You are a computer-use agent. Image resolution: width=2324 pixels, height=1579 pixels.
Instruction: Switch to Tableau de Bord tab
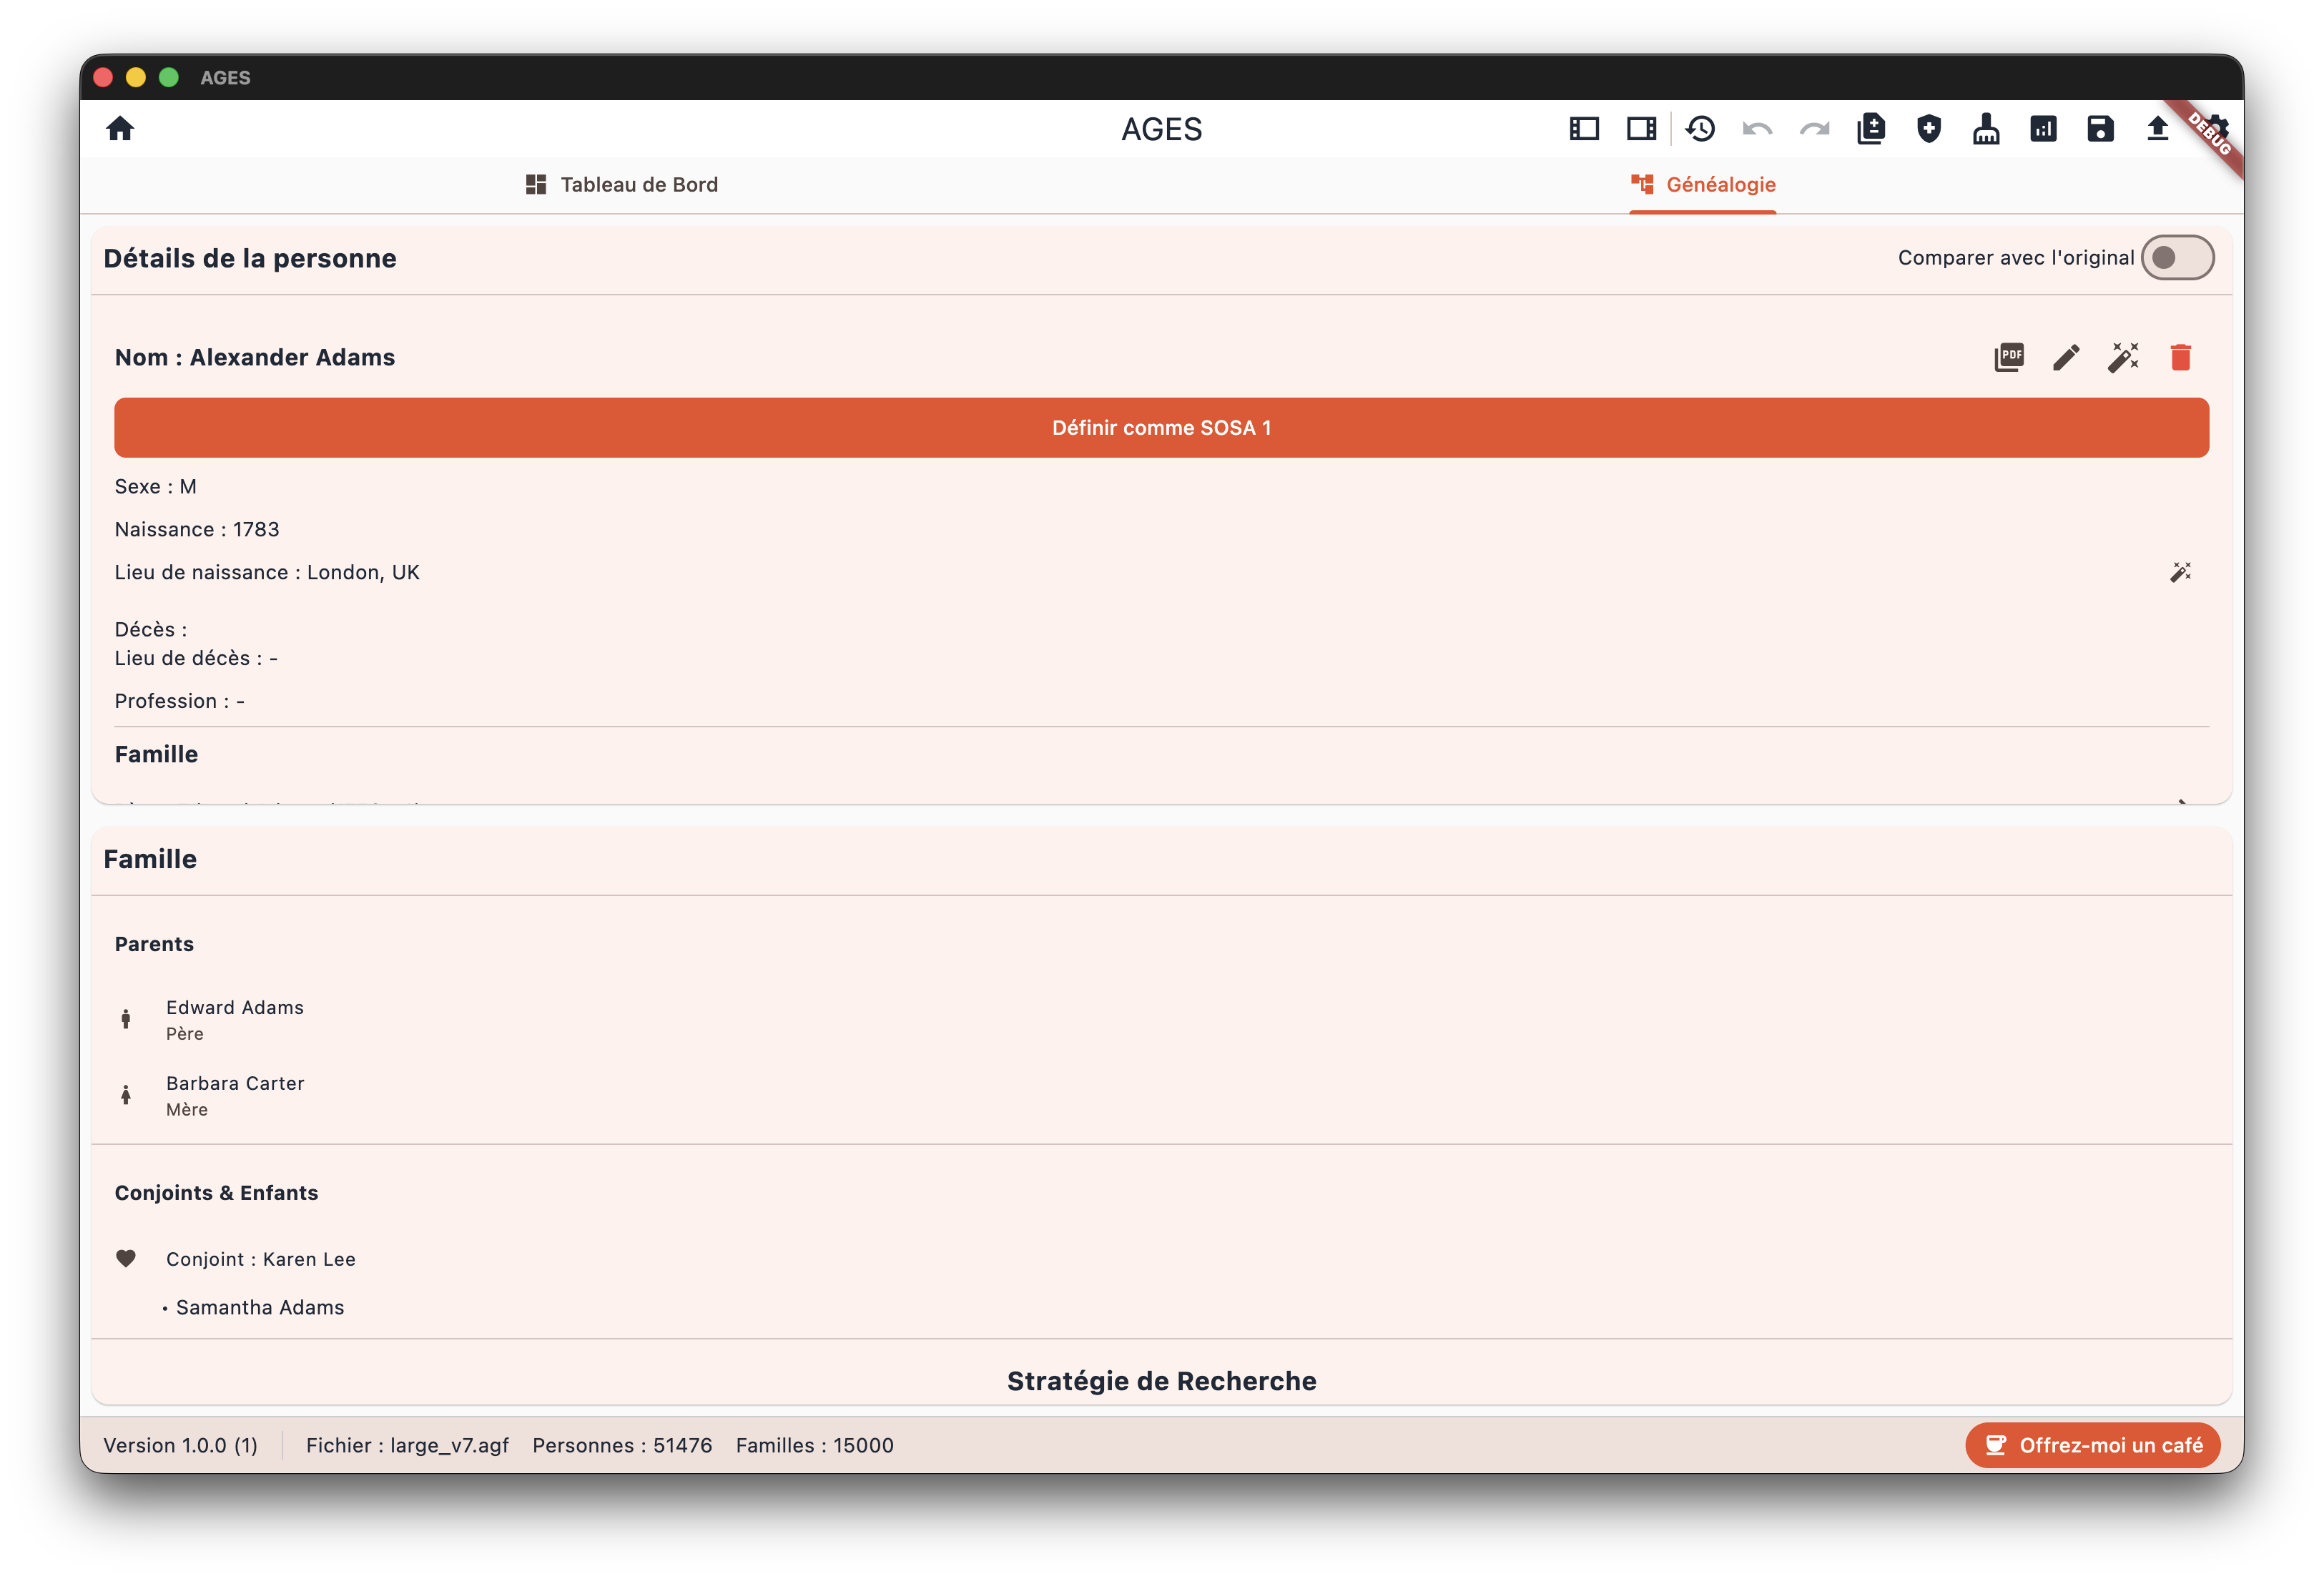point(621,185)
